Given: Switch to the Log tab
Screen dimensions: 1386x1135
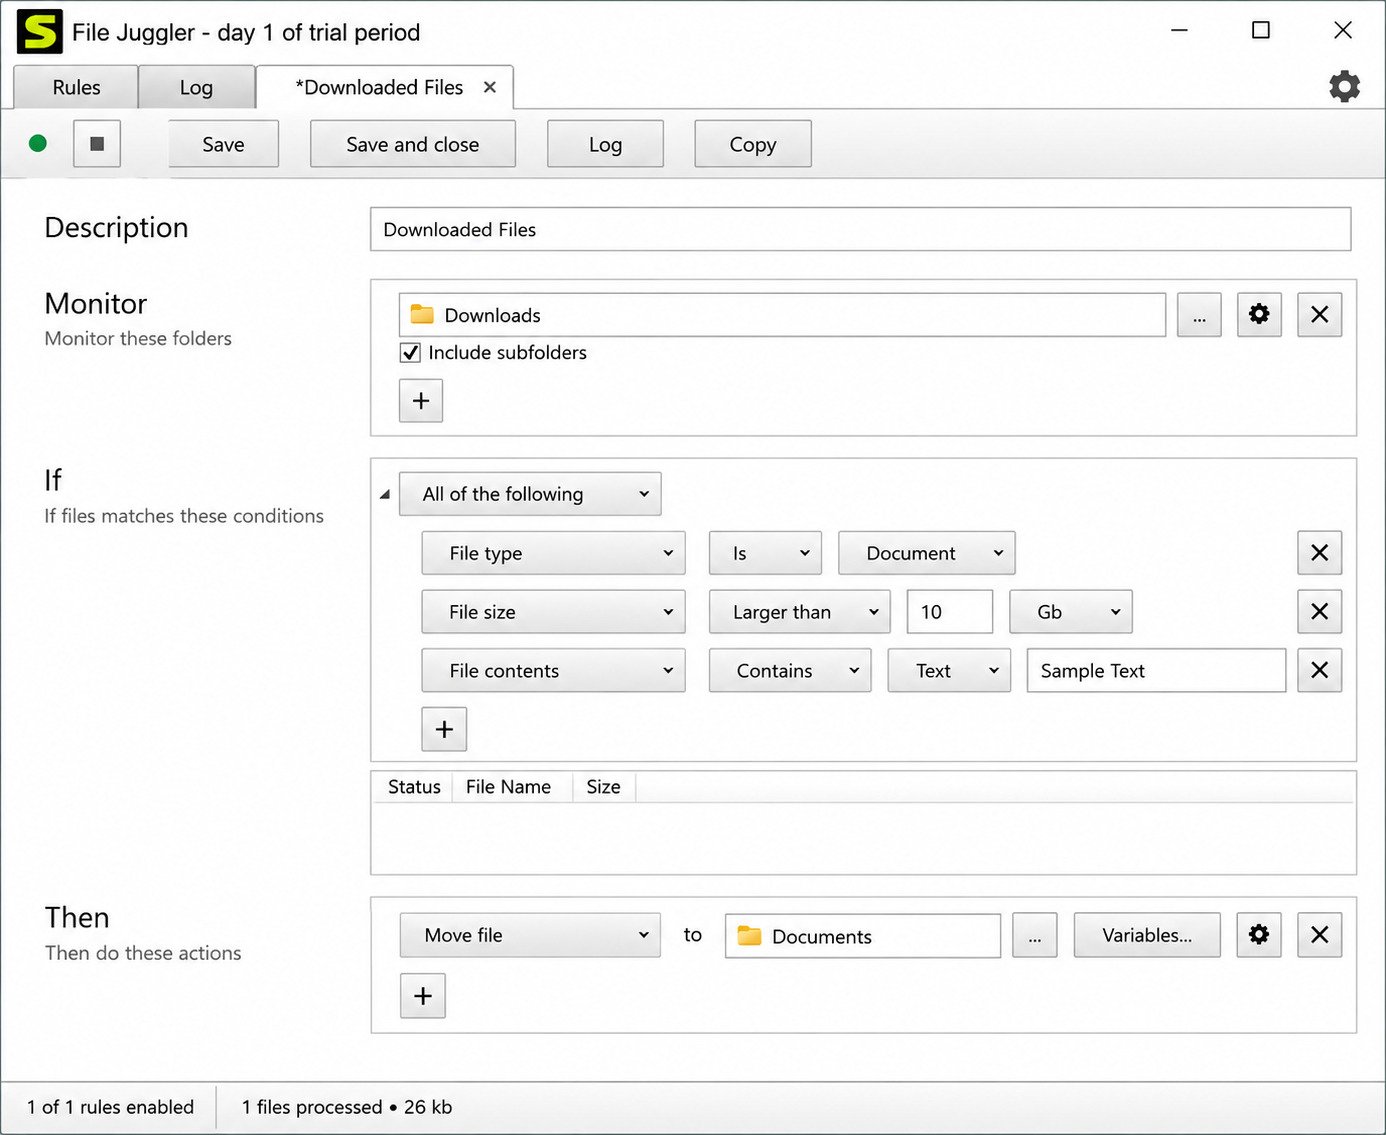Looking at the screenshot, I should coord(196,87).
